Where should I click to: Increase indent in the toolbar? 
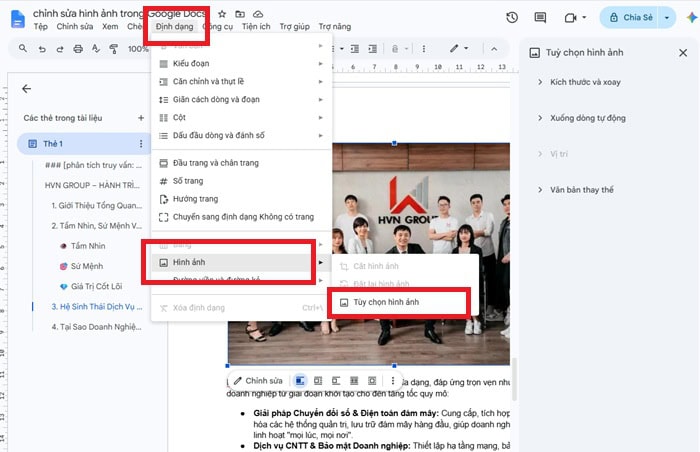tap(373, 49)
